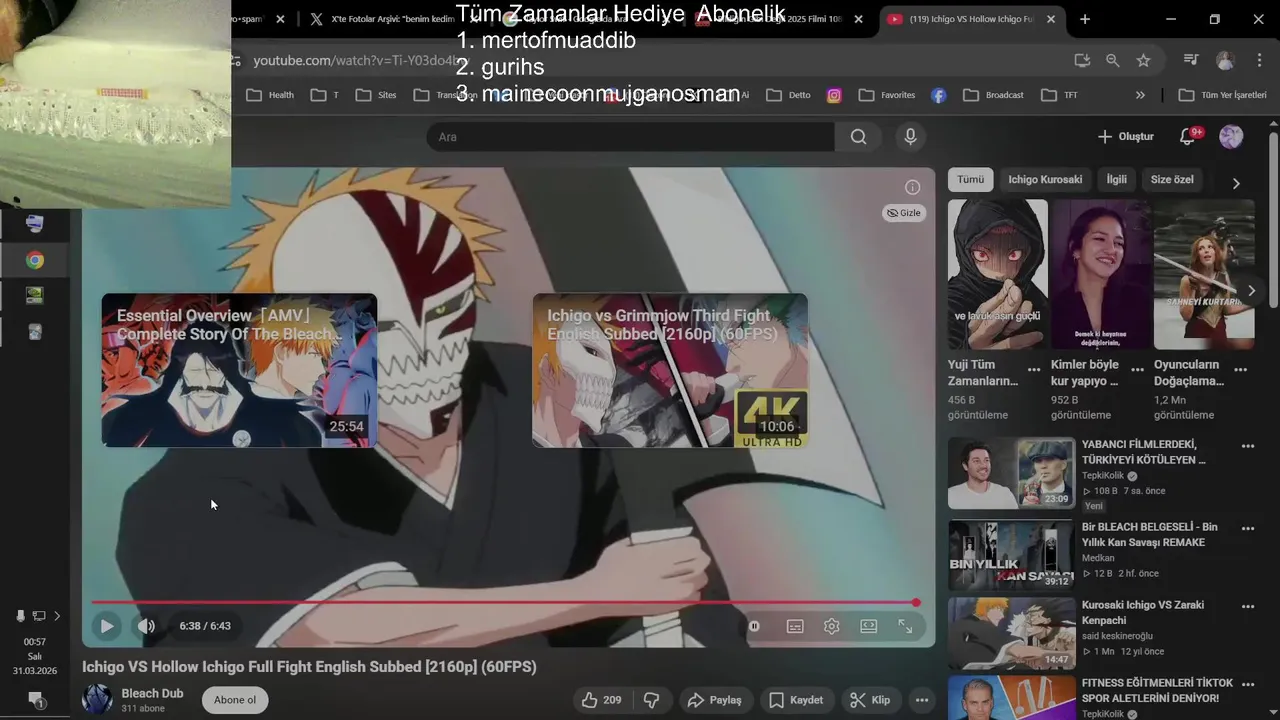Image resolution: width=1280 pixels, height=720 pixels.
Task: Open options for YABANCI FİLMLERDEKİ video
Action: click(1248, 447)
